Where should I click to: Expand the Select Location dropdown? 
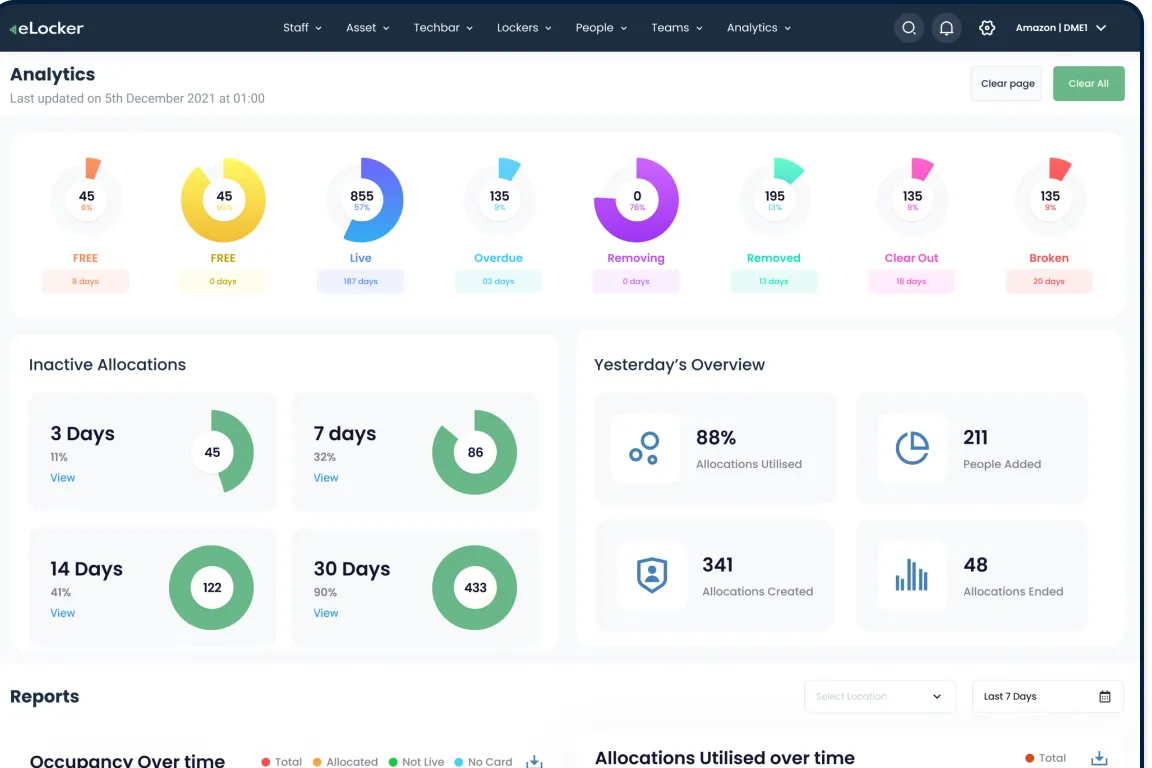pos(879,696)
